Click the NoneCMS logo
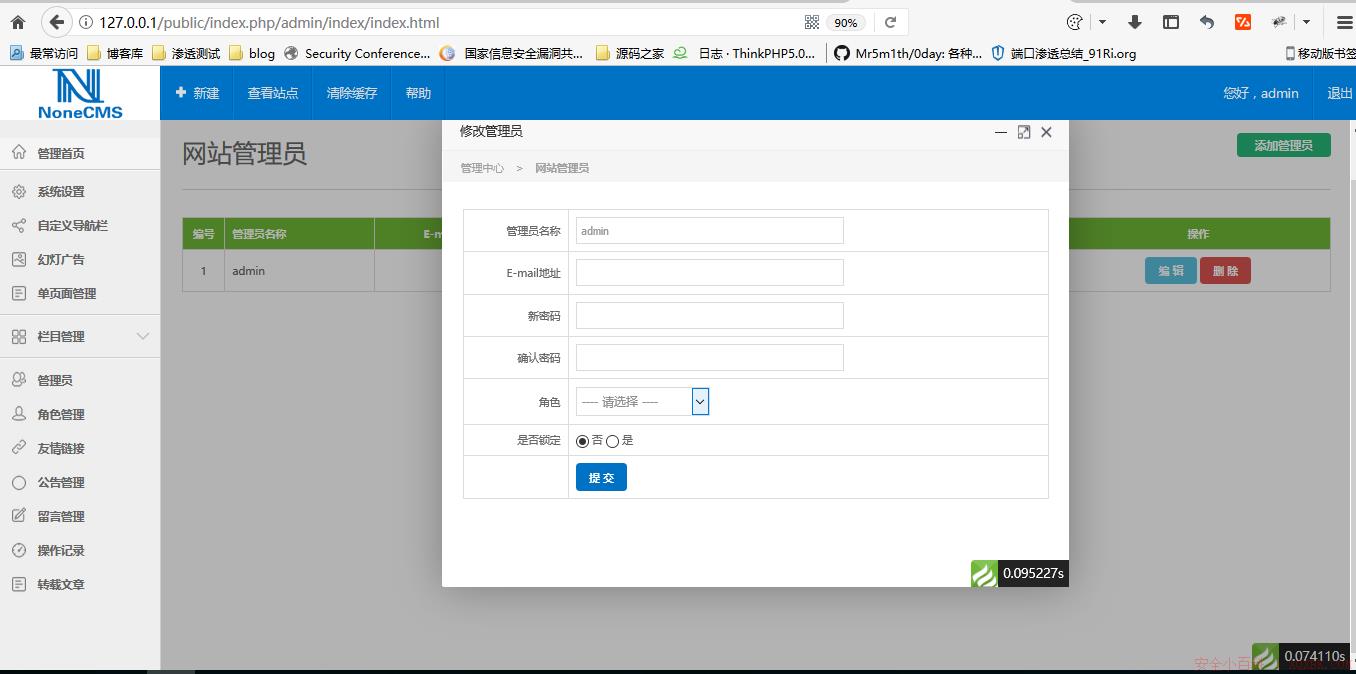The width and height of the screenshot is (1356, 674). [x=80, y=94]
